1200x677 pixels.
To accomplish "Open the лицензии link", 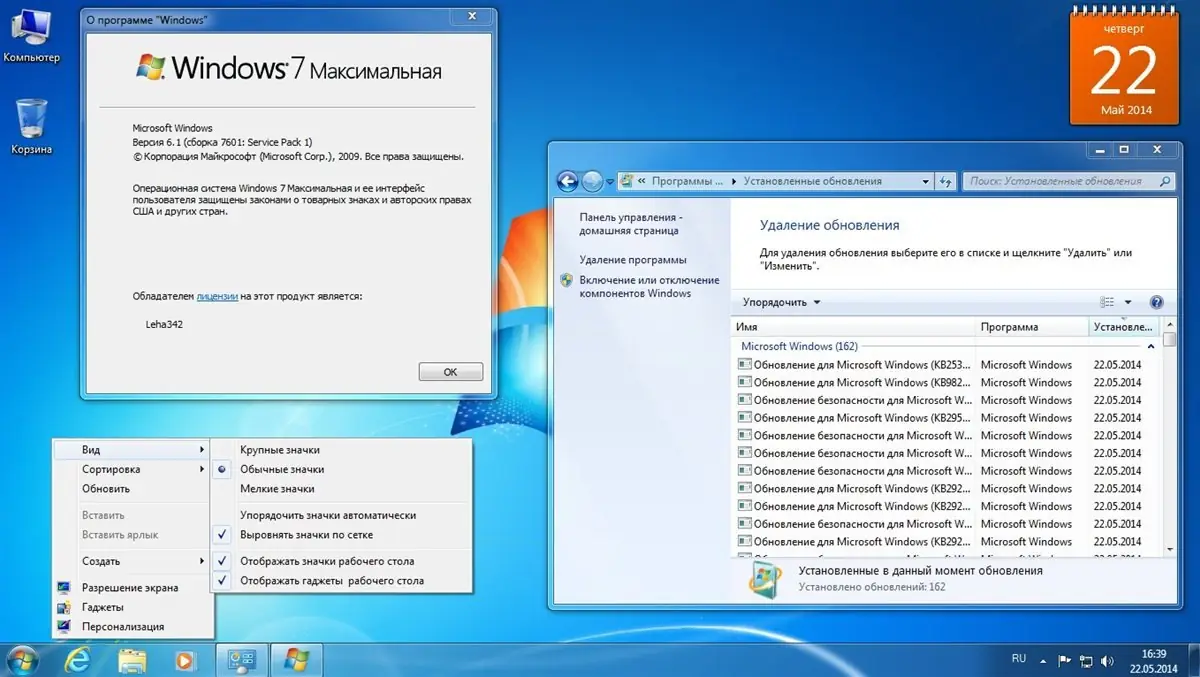I will click(217, 296).
